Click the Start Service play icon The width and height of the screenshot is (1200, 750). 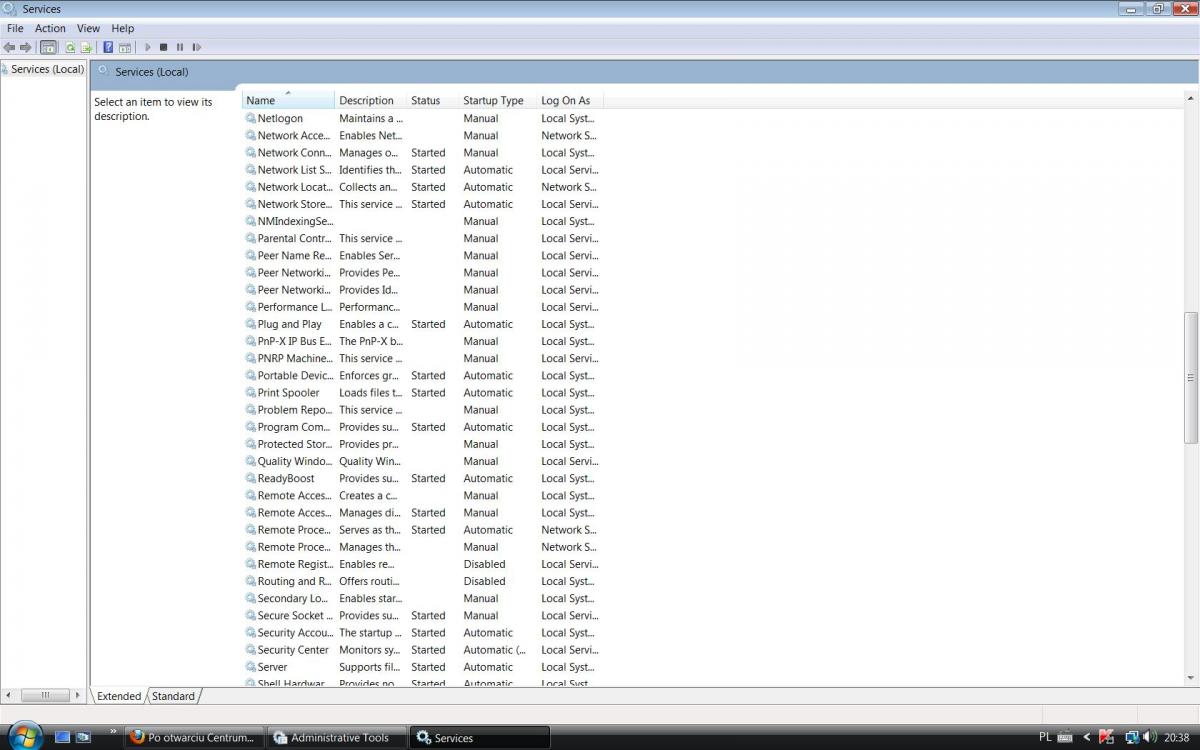(x=148, y=47)
